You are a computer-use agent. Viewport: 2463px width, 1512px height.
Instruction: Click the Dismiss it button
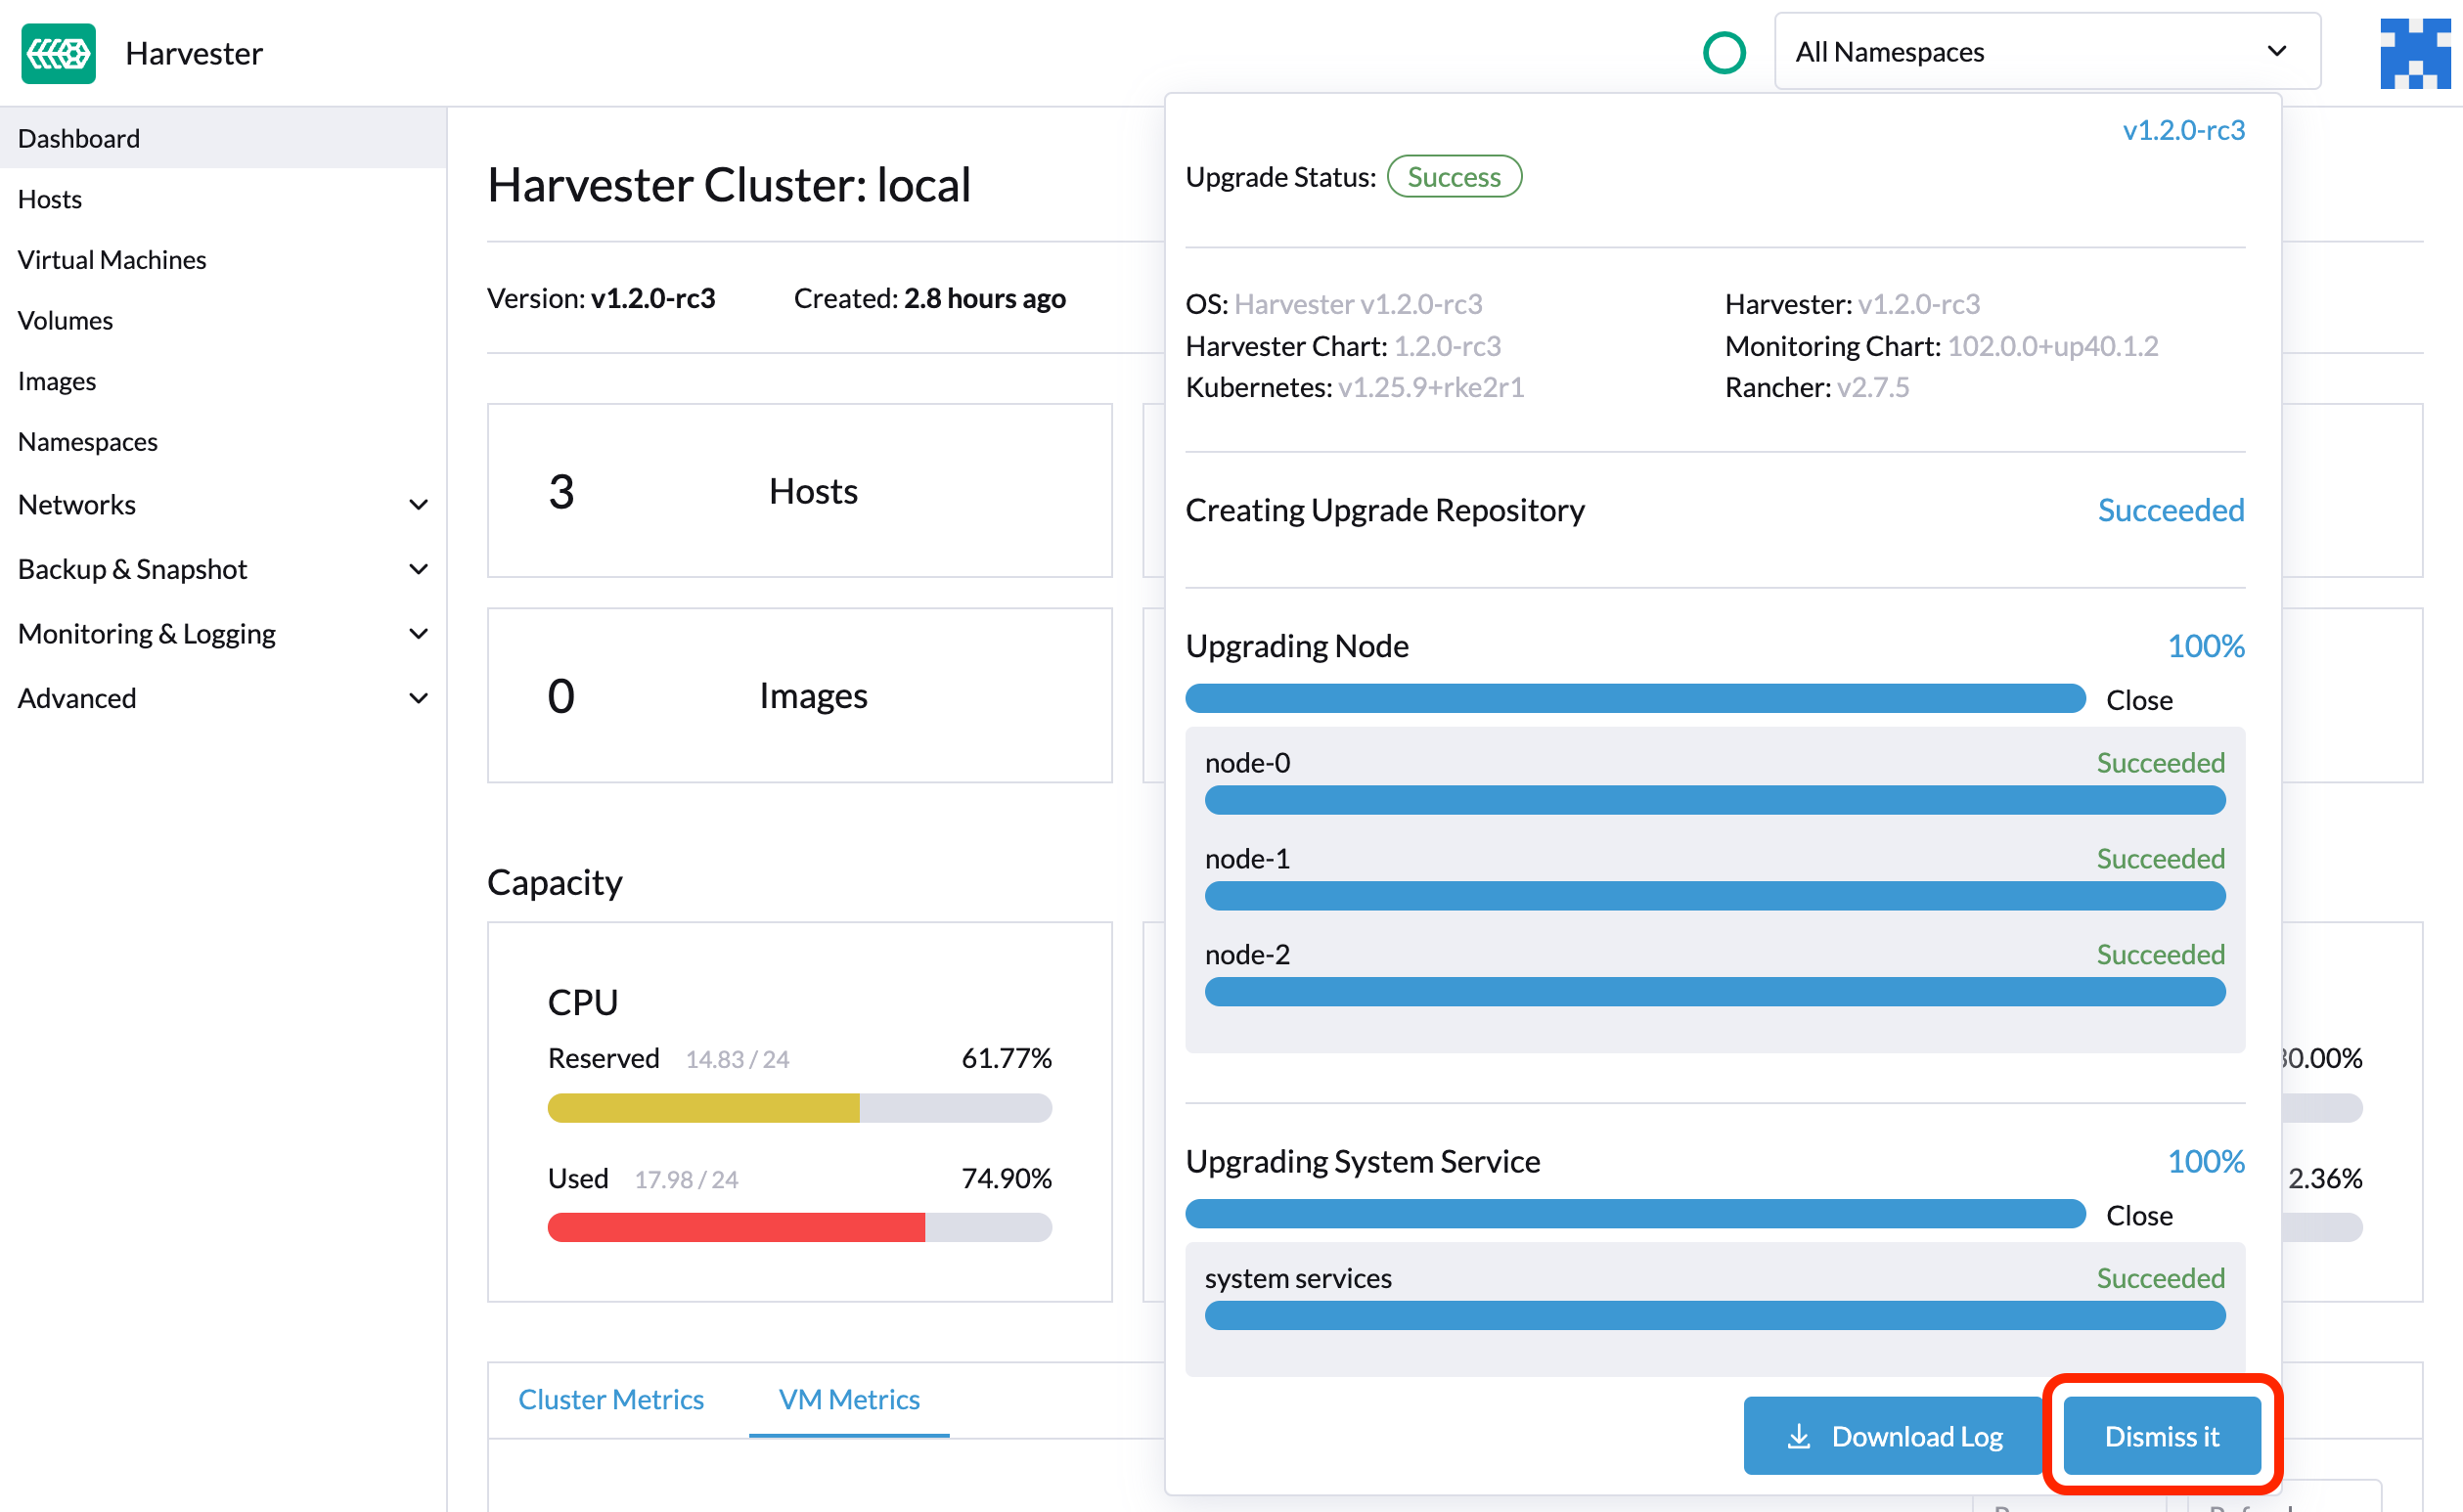coord(2161,1436)
